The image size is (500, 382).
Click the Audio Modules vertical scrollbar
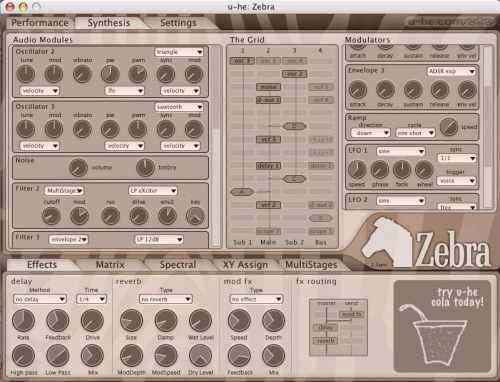coord(216,147)
